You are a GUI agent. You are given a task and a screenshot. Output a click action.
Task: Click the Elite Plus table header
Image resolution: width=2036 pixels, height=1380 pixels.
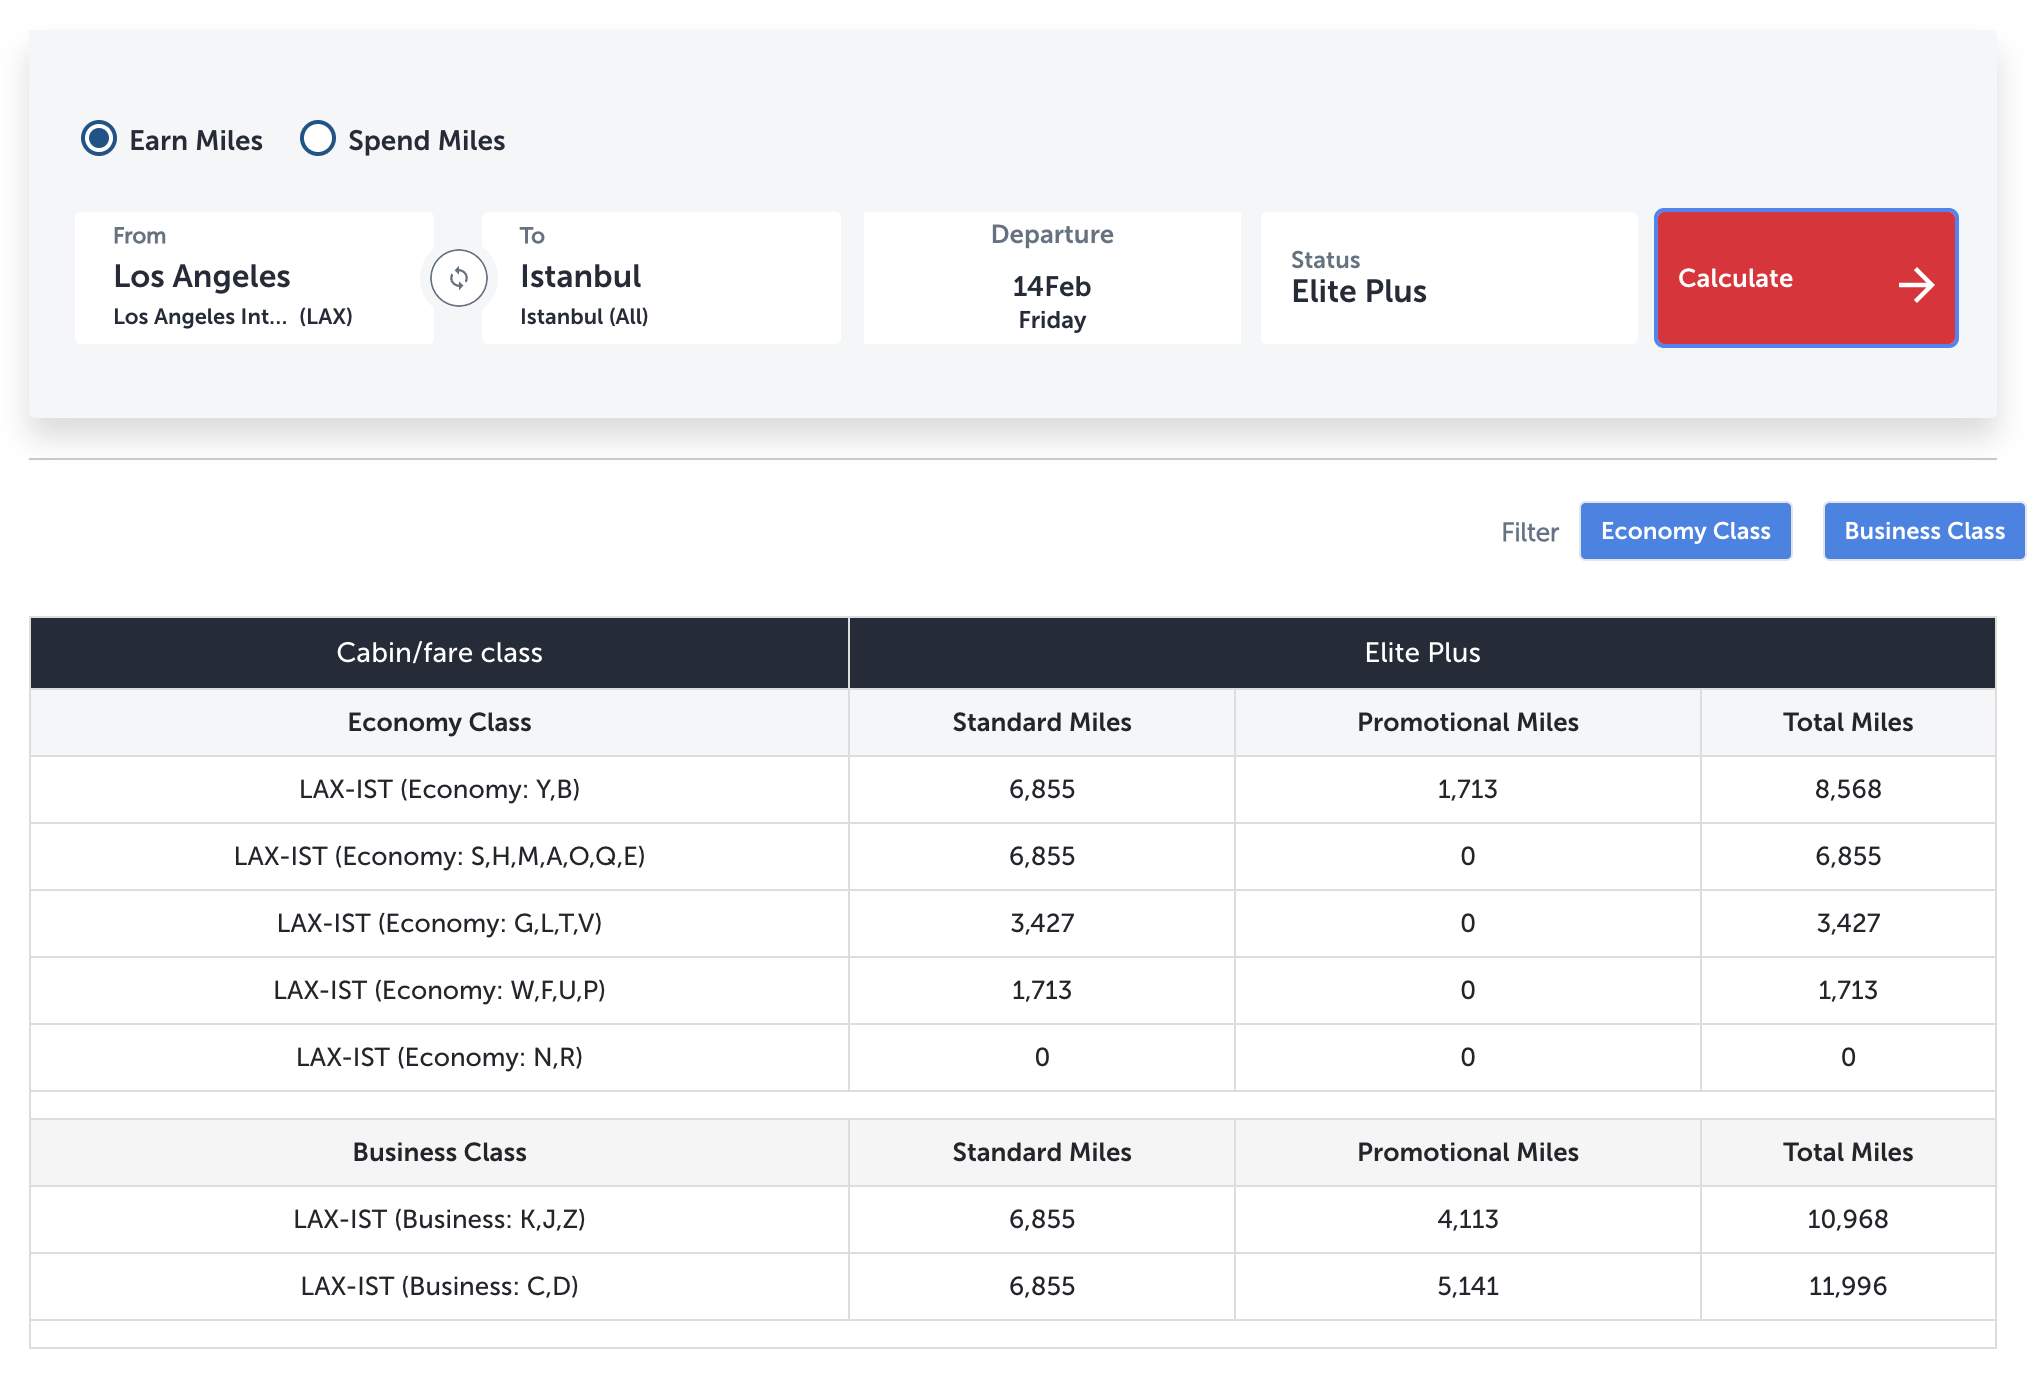(x=1422, y=653)
